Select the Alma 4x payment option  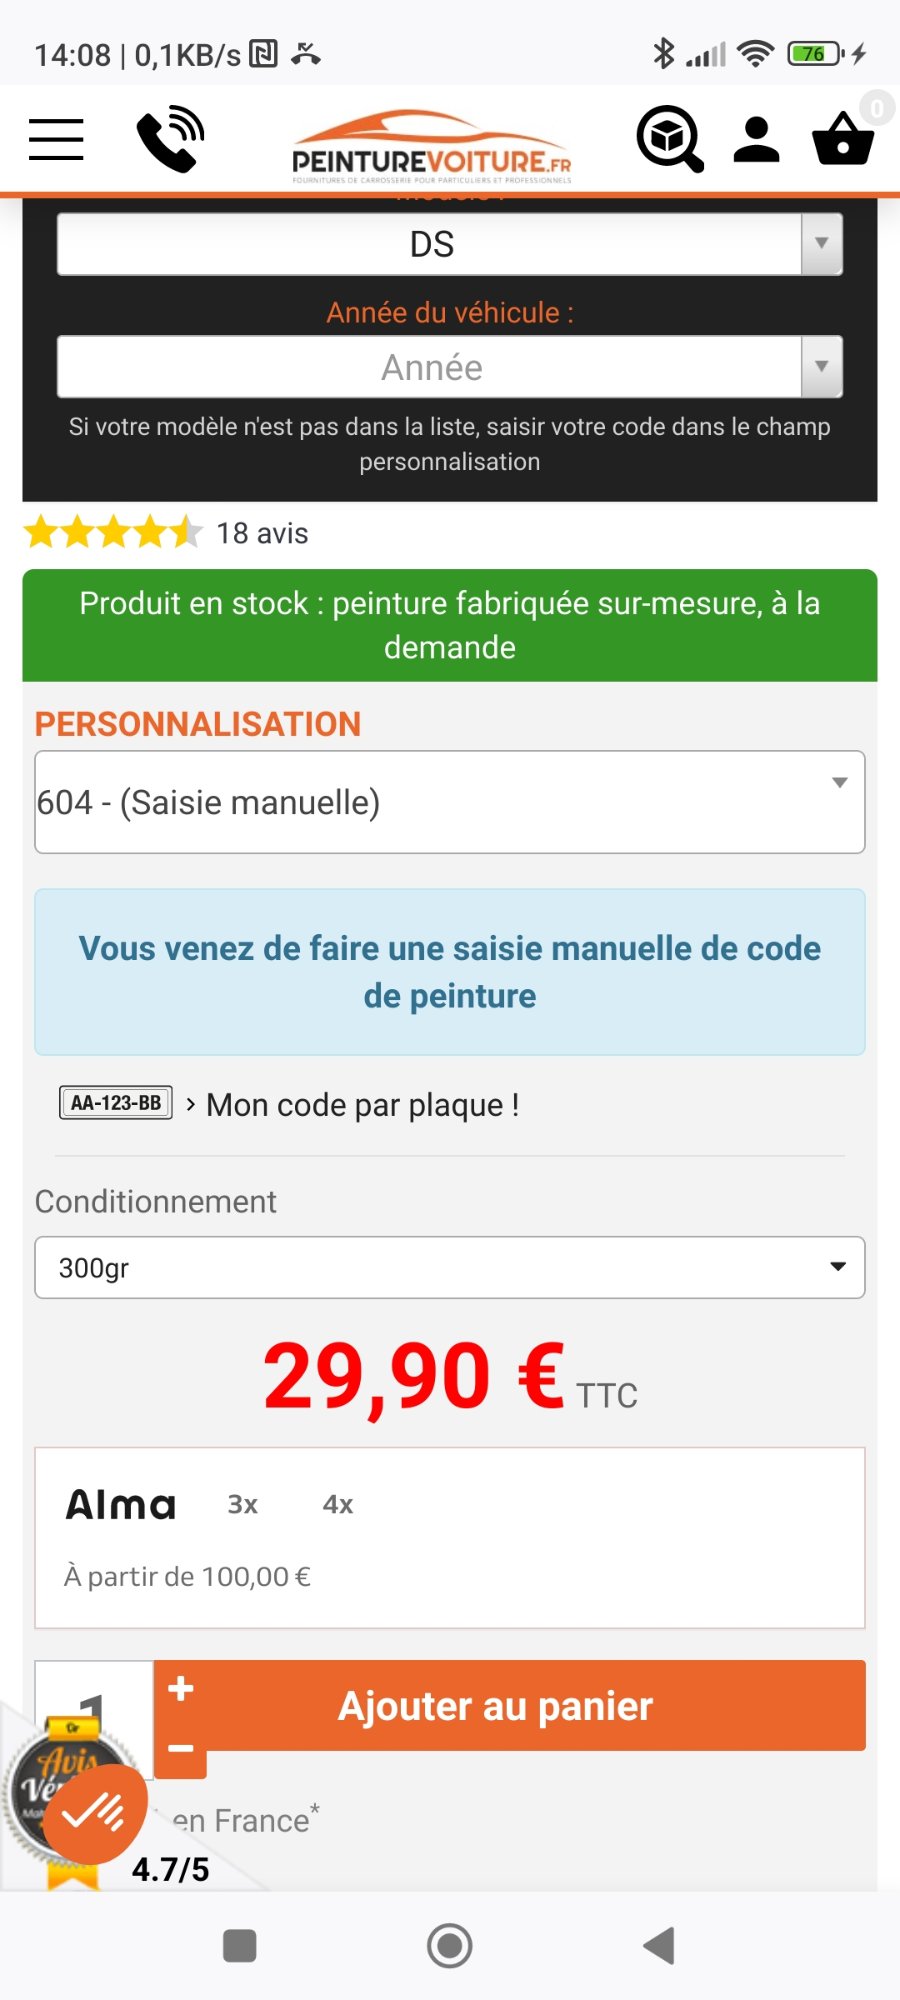[338, 1505]
